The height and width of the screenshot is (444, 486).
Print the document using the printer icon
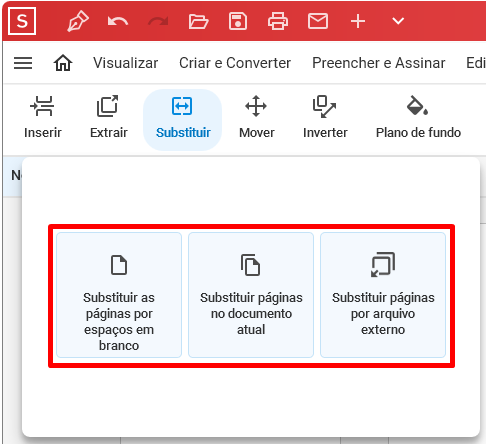(x=278, y=21)
